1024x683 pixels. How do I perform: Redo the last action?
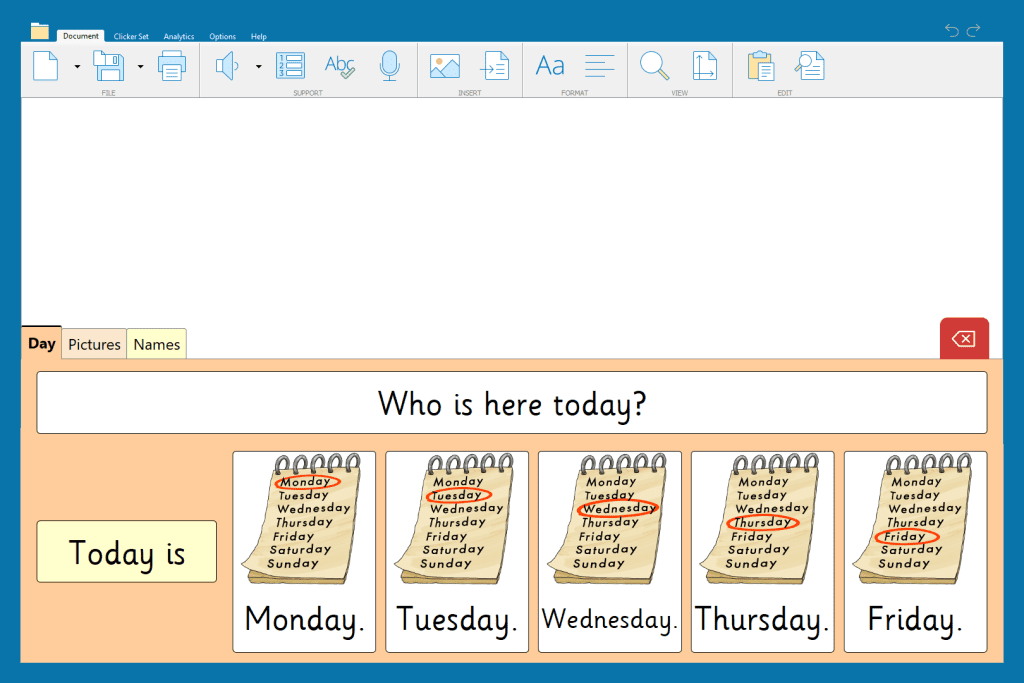coord(974,30)
